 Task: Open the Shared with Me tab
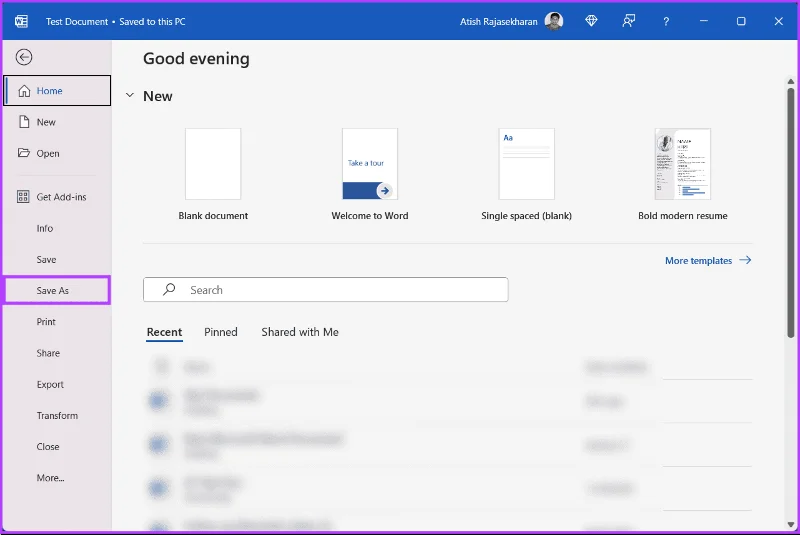point(300,332)
